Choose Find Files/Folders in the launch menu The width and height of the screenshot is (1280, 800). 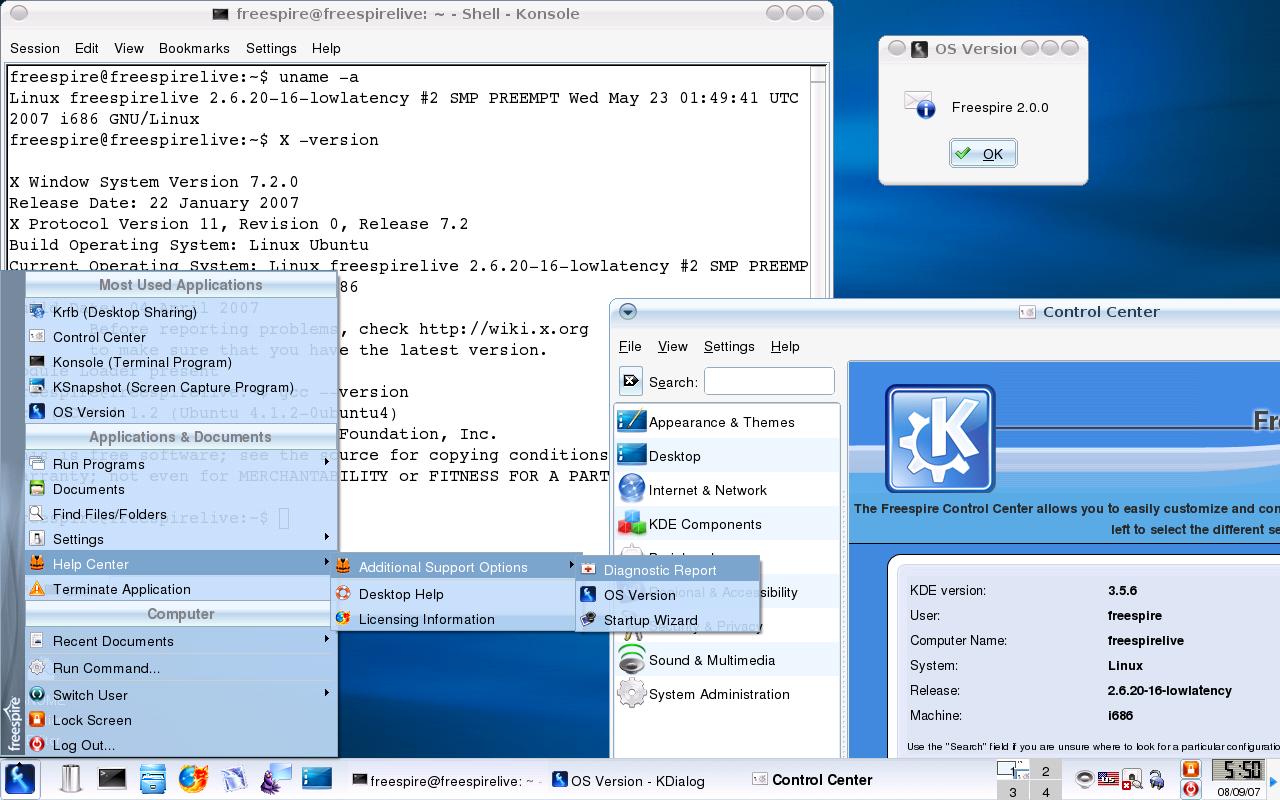pyautogui.click(x=181, y=514)
